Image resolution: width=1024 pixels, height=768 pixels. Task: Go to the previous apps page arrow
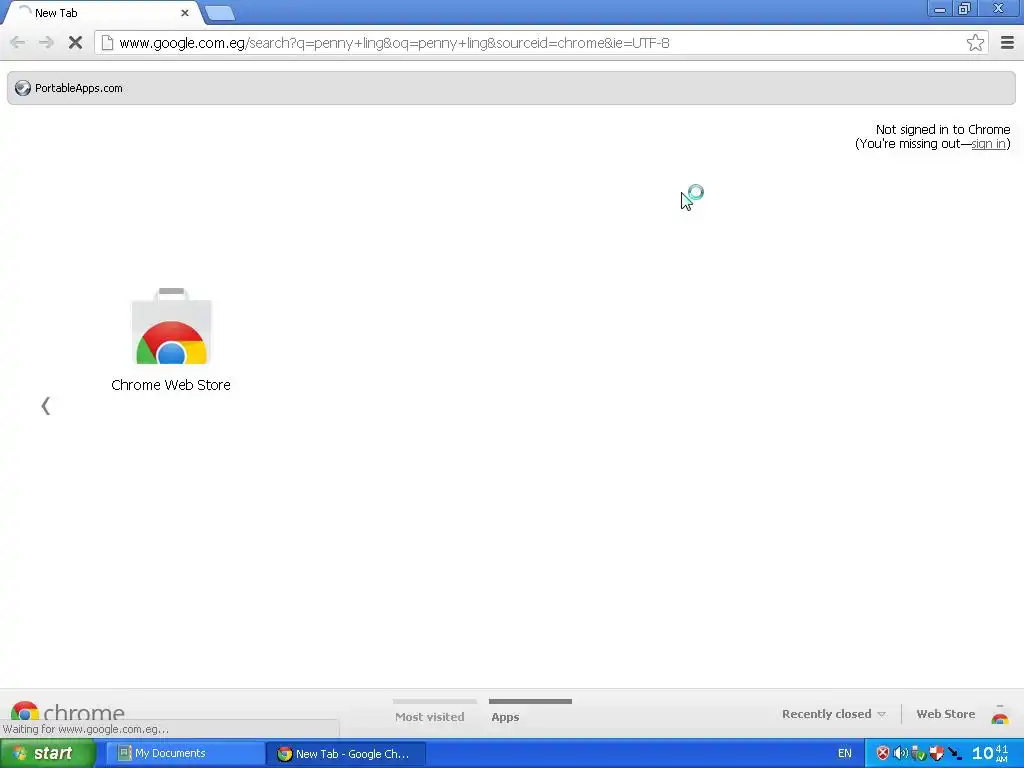click(x=45, y=406)
